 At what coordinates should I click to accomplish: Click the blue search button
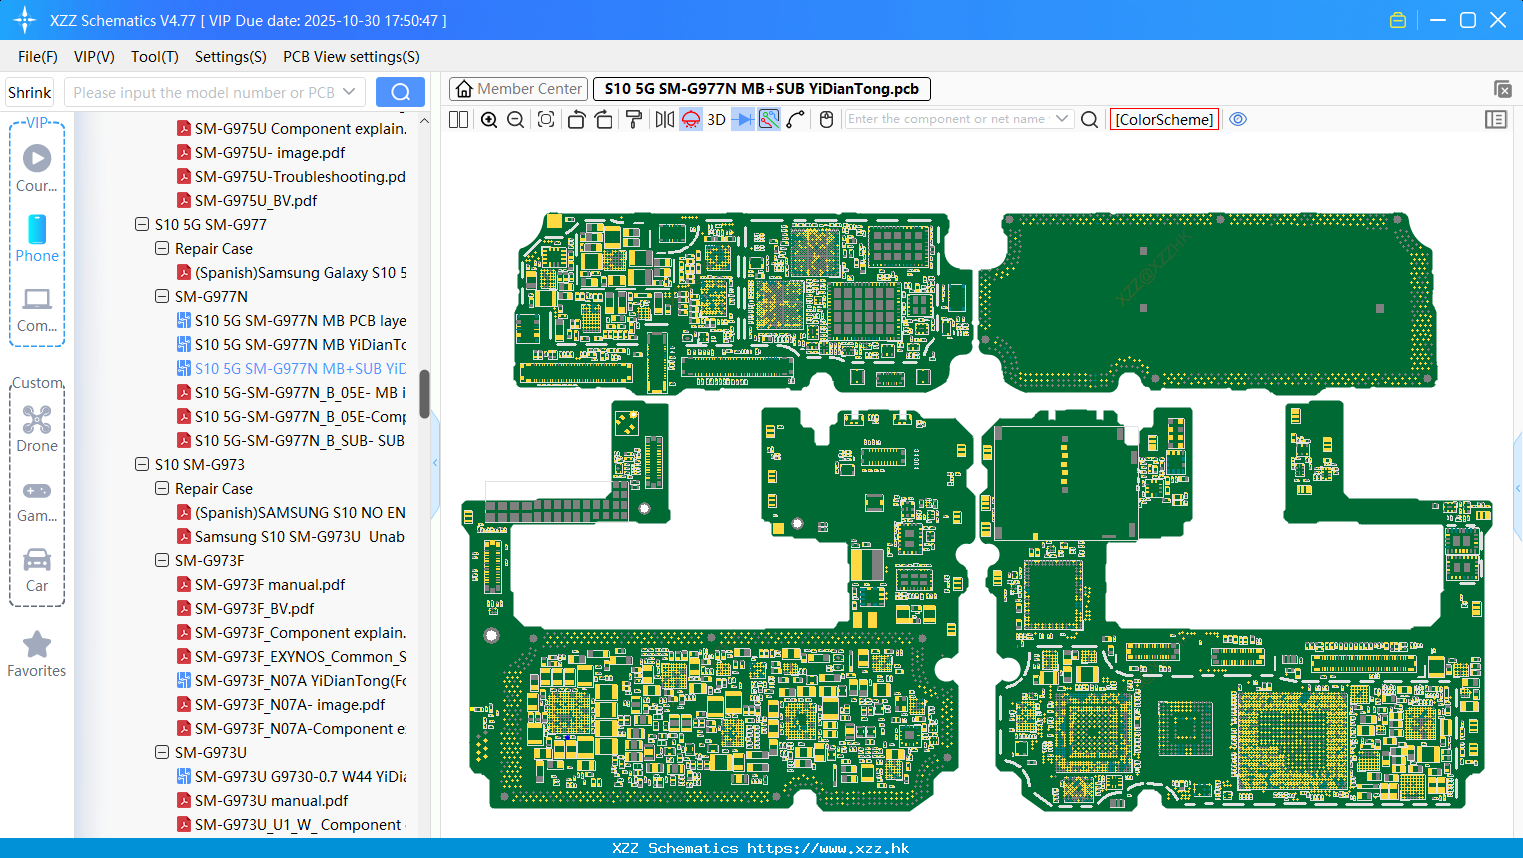(400, 92)
